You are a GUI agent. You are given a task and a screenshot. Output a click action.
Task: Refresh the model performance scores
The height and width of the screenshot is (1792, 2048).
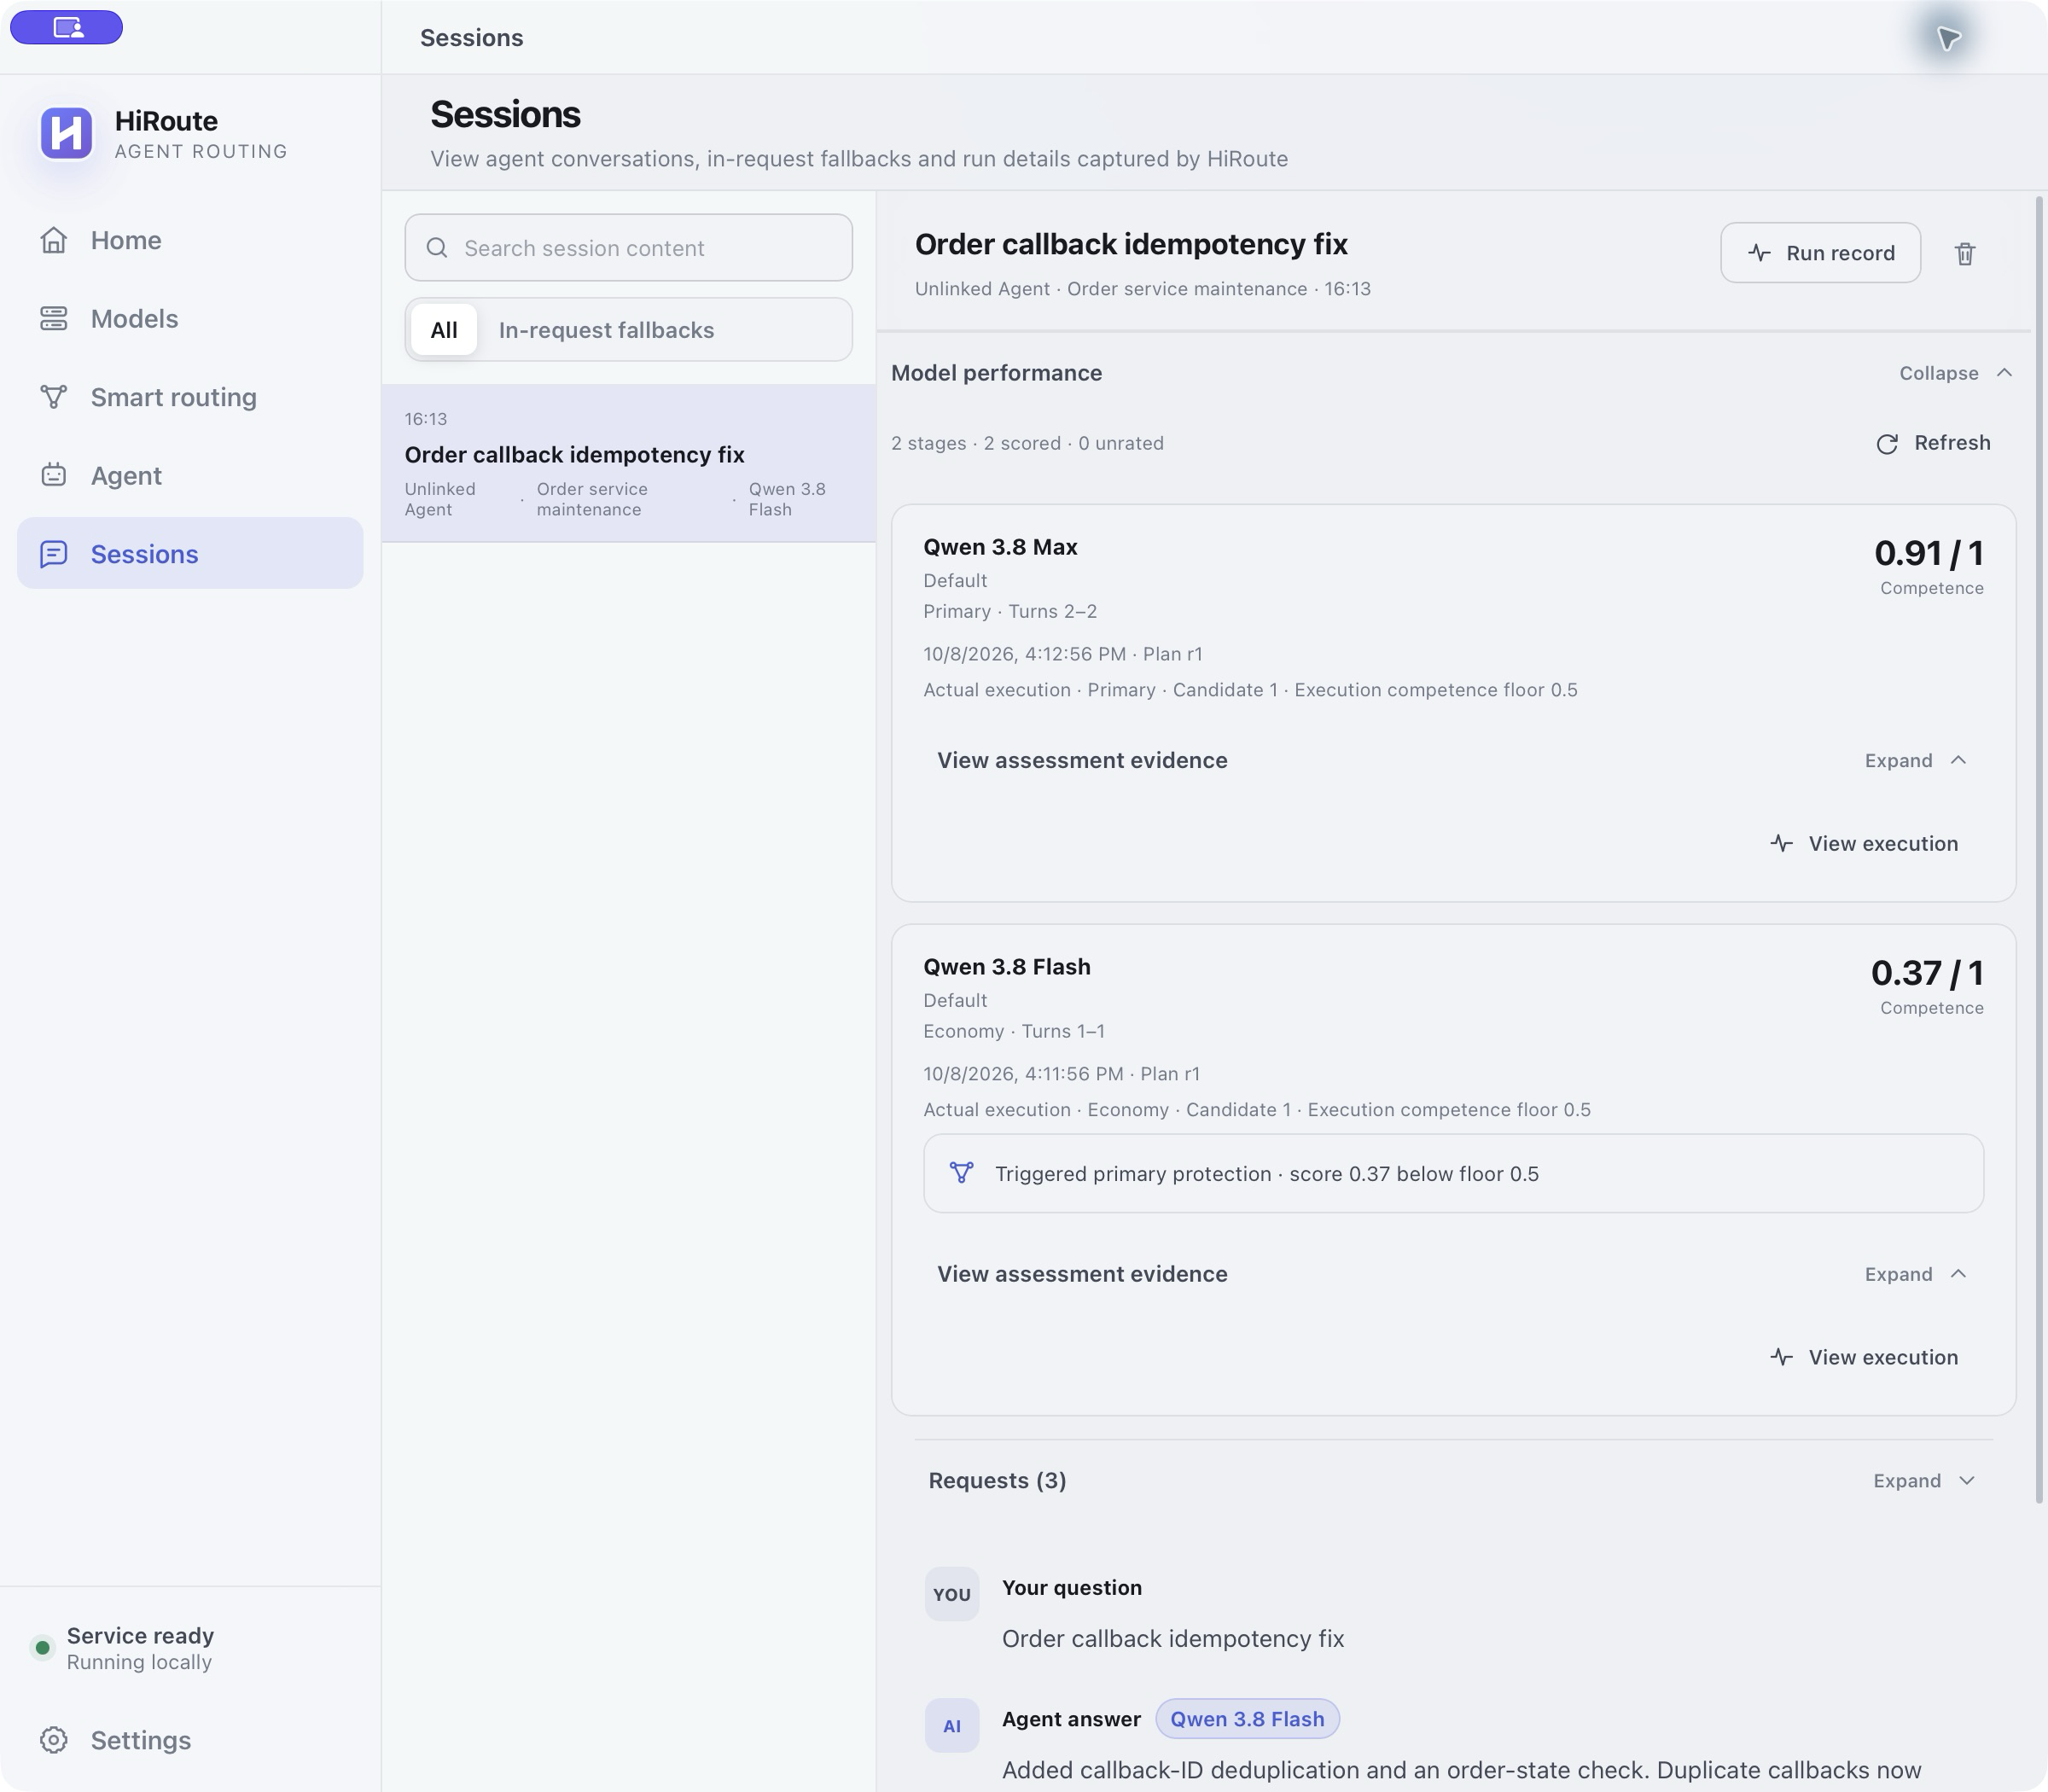[x=1933, y=443]
